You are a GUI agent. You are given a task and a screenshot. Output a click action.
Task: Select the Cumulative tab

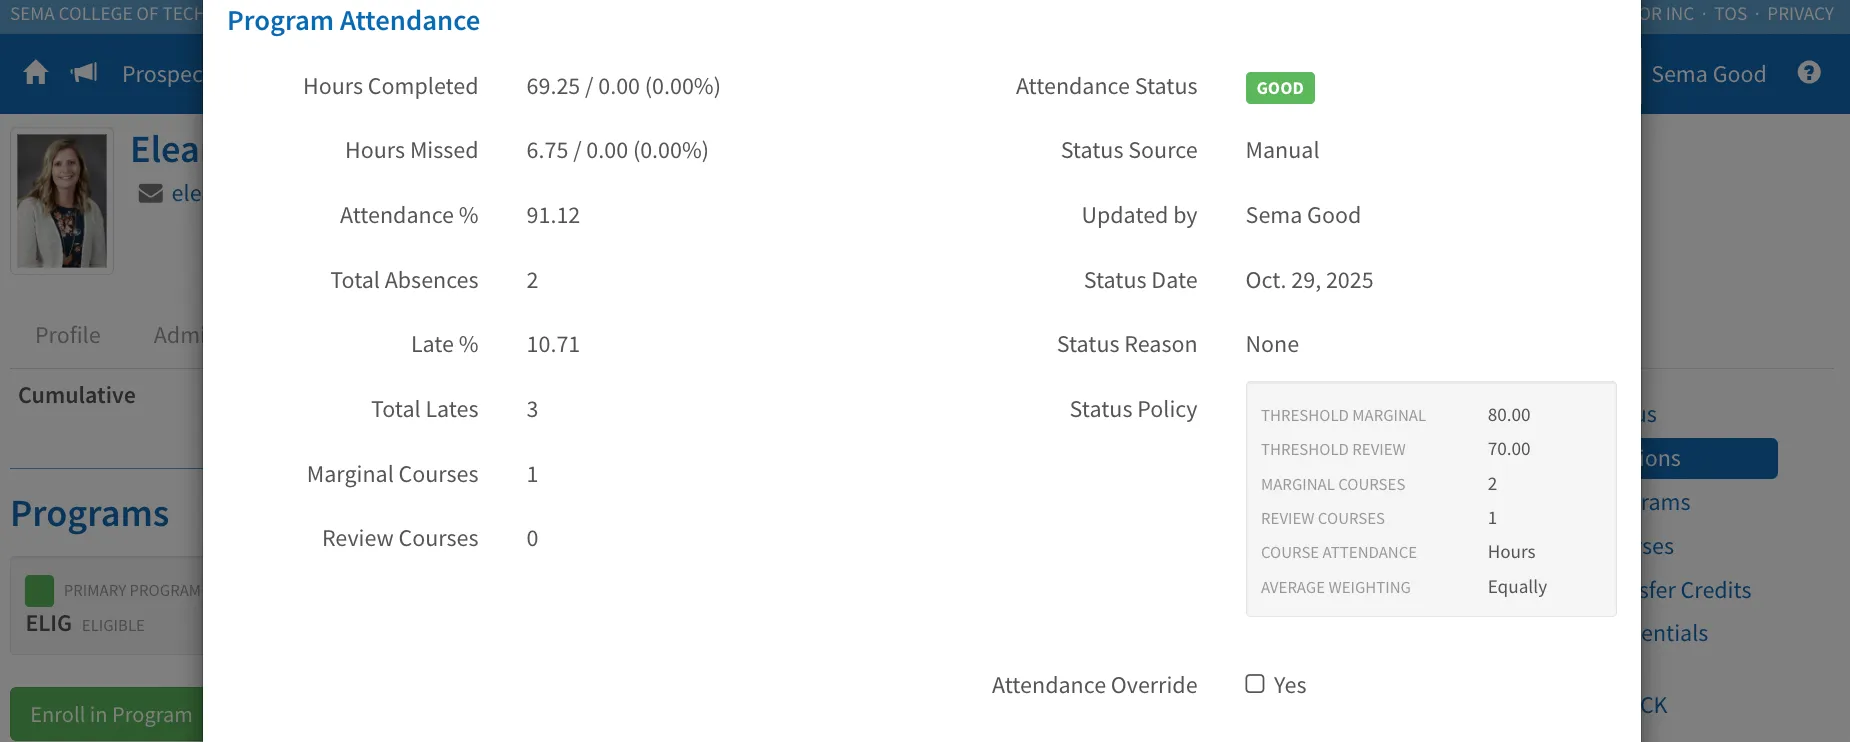(x=77, y=395)
